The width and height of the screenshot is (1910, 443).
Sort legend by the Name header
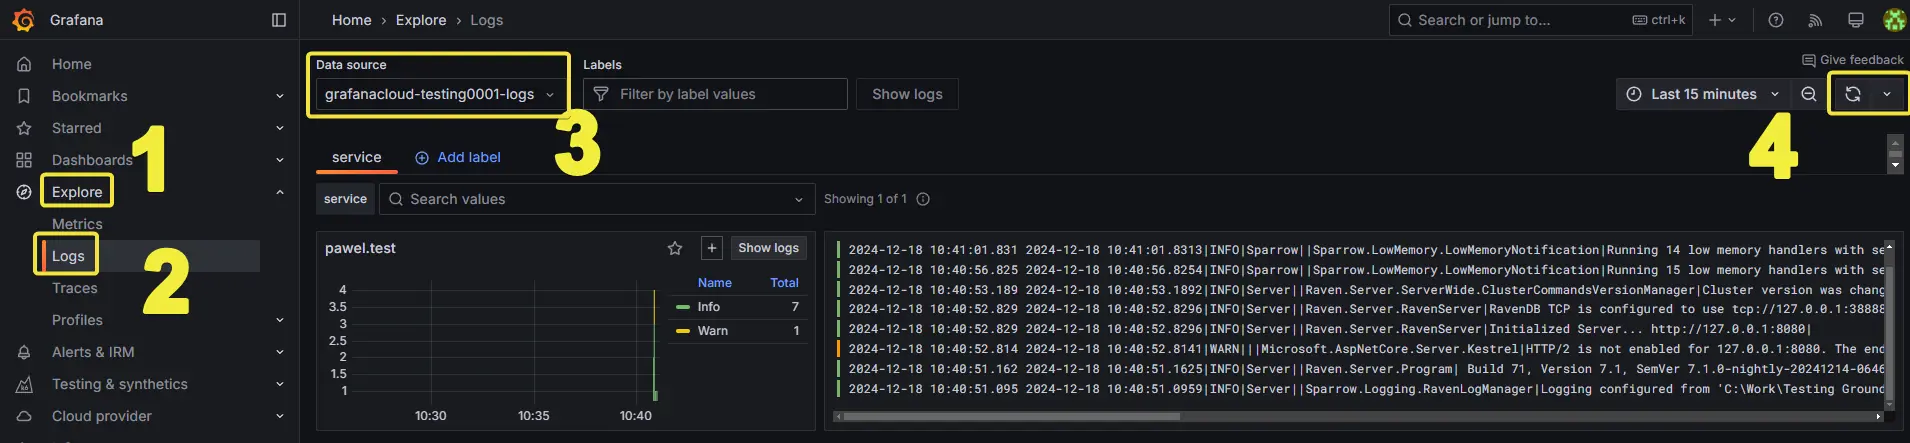[715, 283]
